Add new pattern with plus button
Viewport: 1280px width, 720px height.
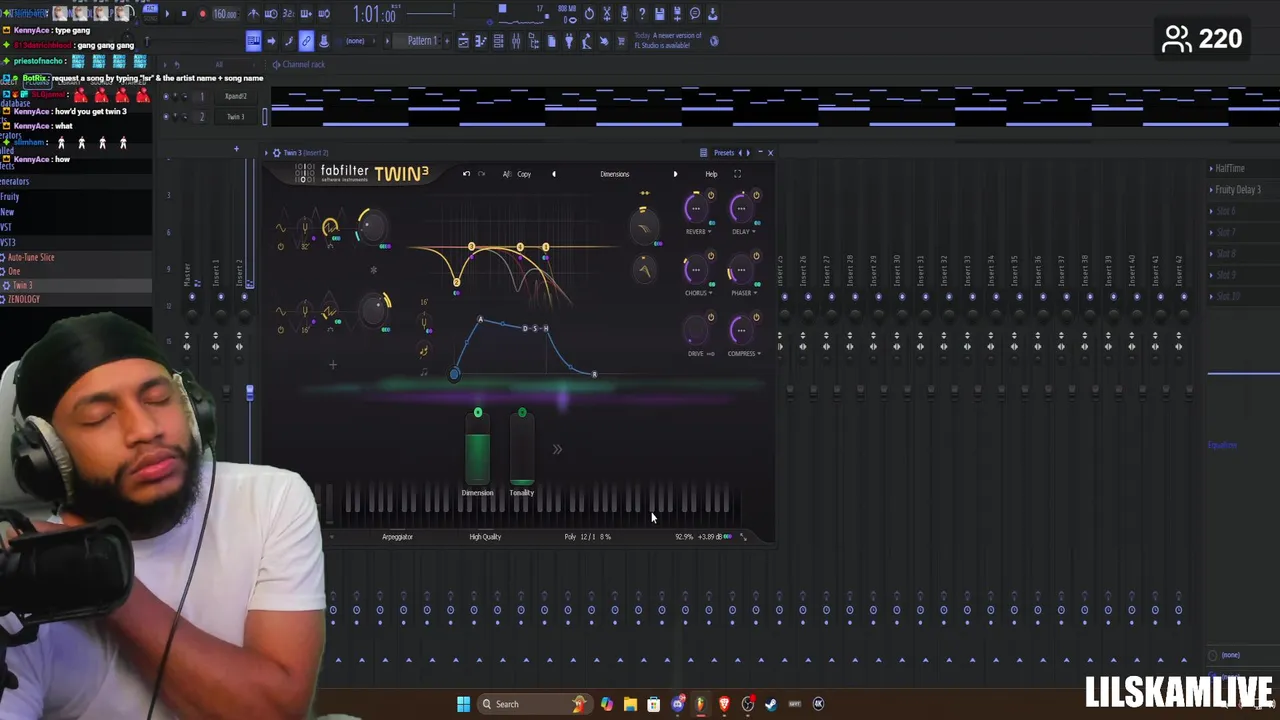point(445,41)
